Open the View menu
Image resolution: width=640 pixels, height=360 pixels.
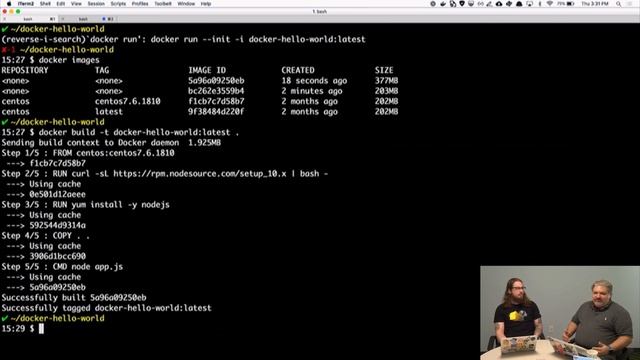(76, 4)
